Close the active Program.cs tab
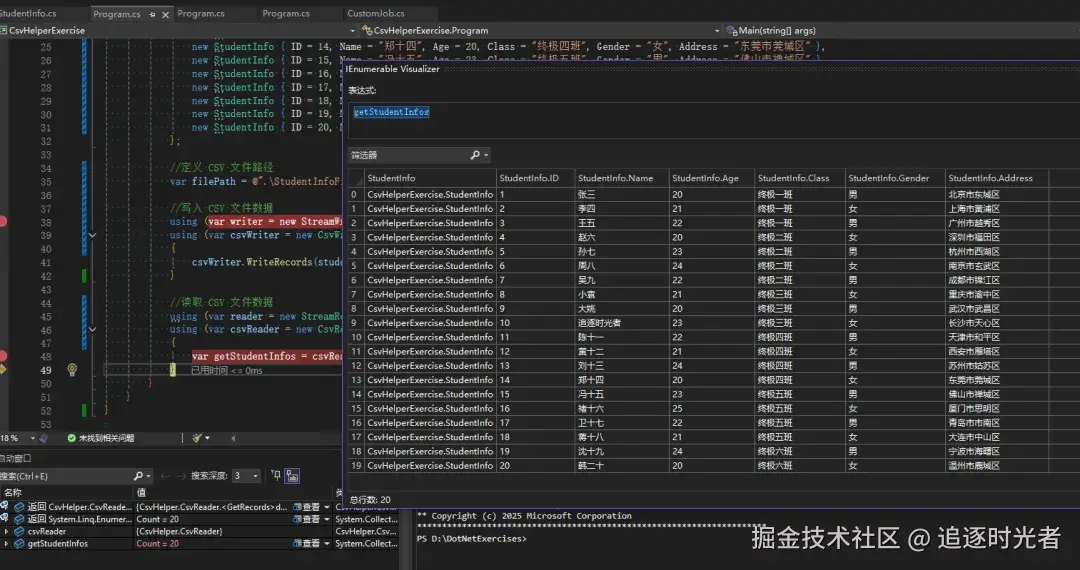Viewport: 1080px width, 570px height. 165,14
